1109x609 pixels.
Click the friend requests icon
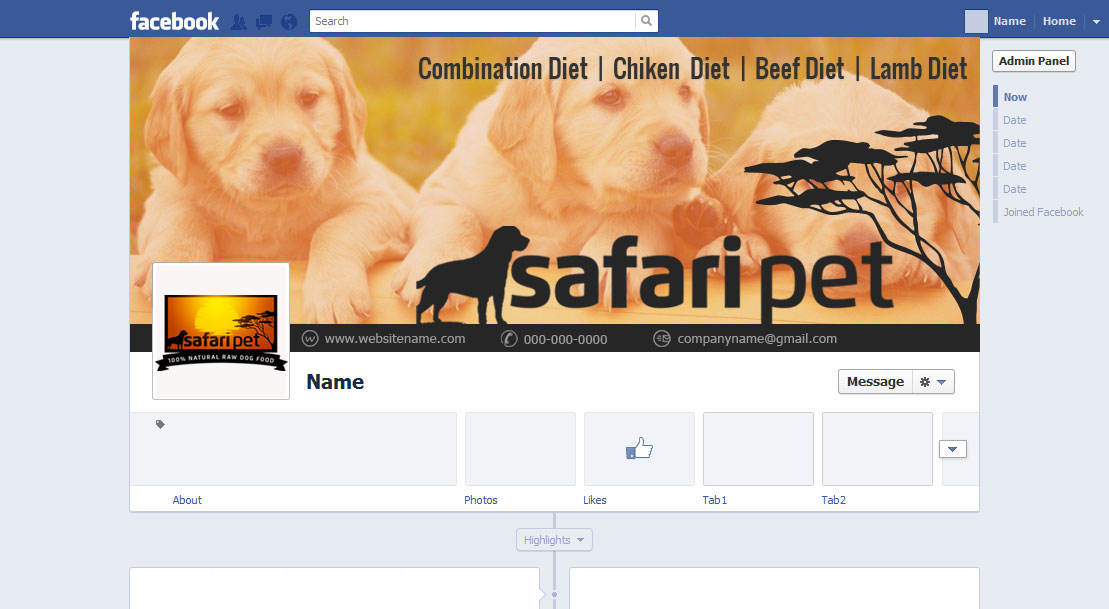(238, 20)
